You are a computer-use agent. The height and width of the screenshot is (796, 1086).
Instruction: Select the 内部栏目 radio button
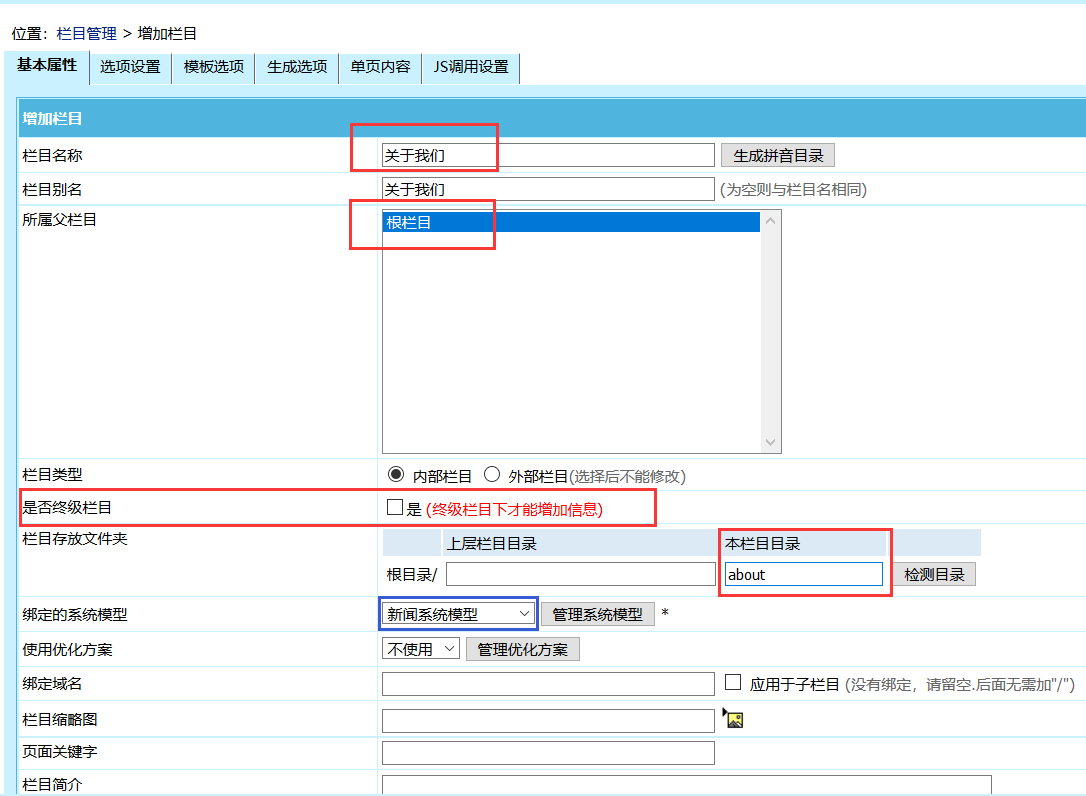(395, 475)
